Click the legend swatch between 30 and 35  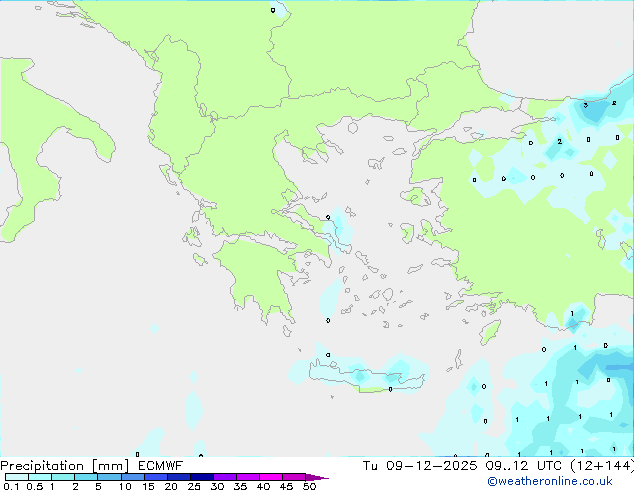click(224, 477)
